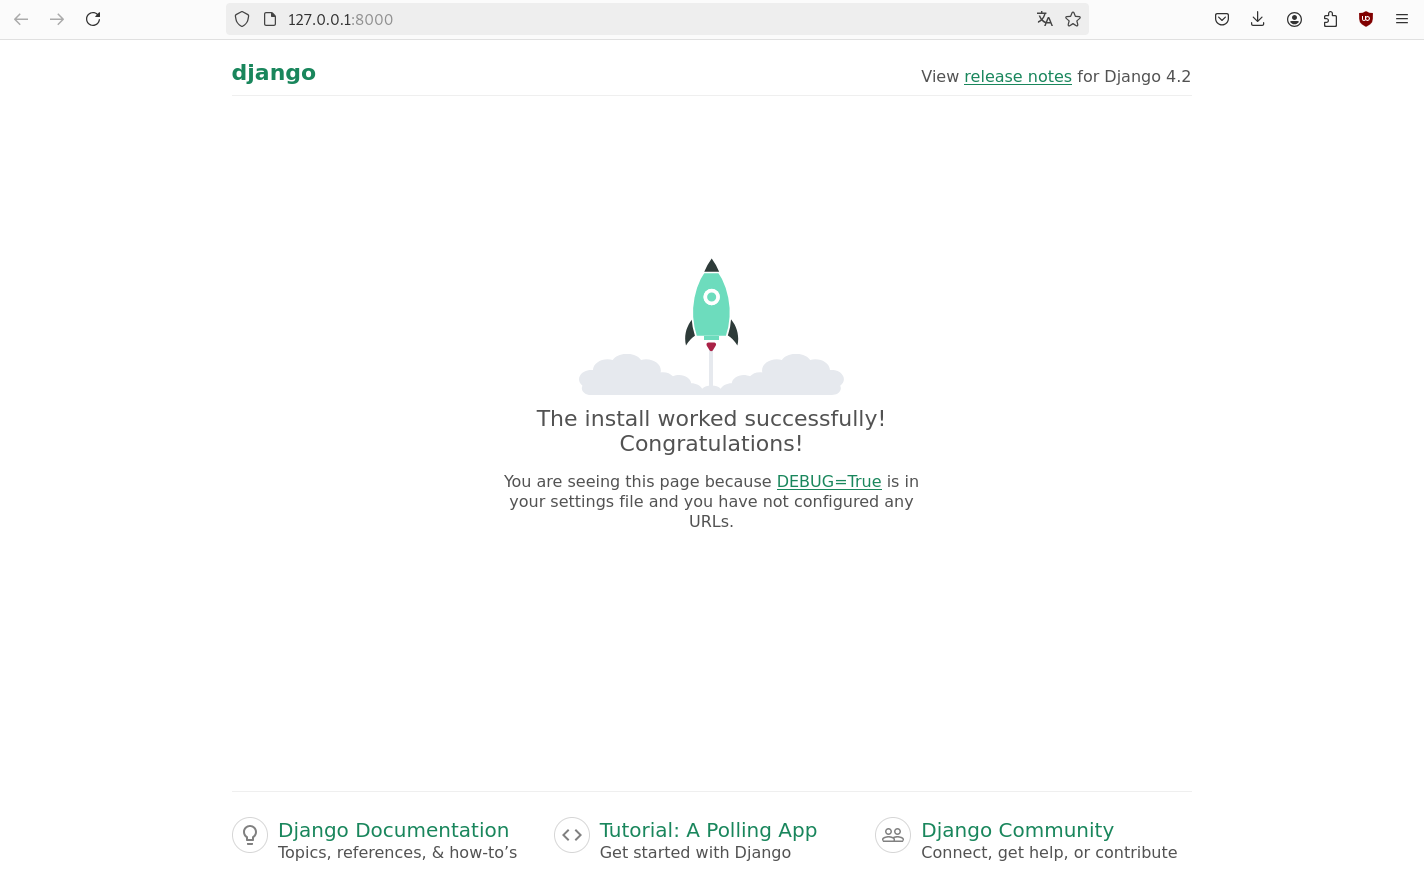Screen dimensions: 1424x886
Task: Follow the DEBUG=True link
Action: 828,482
